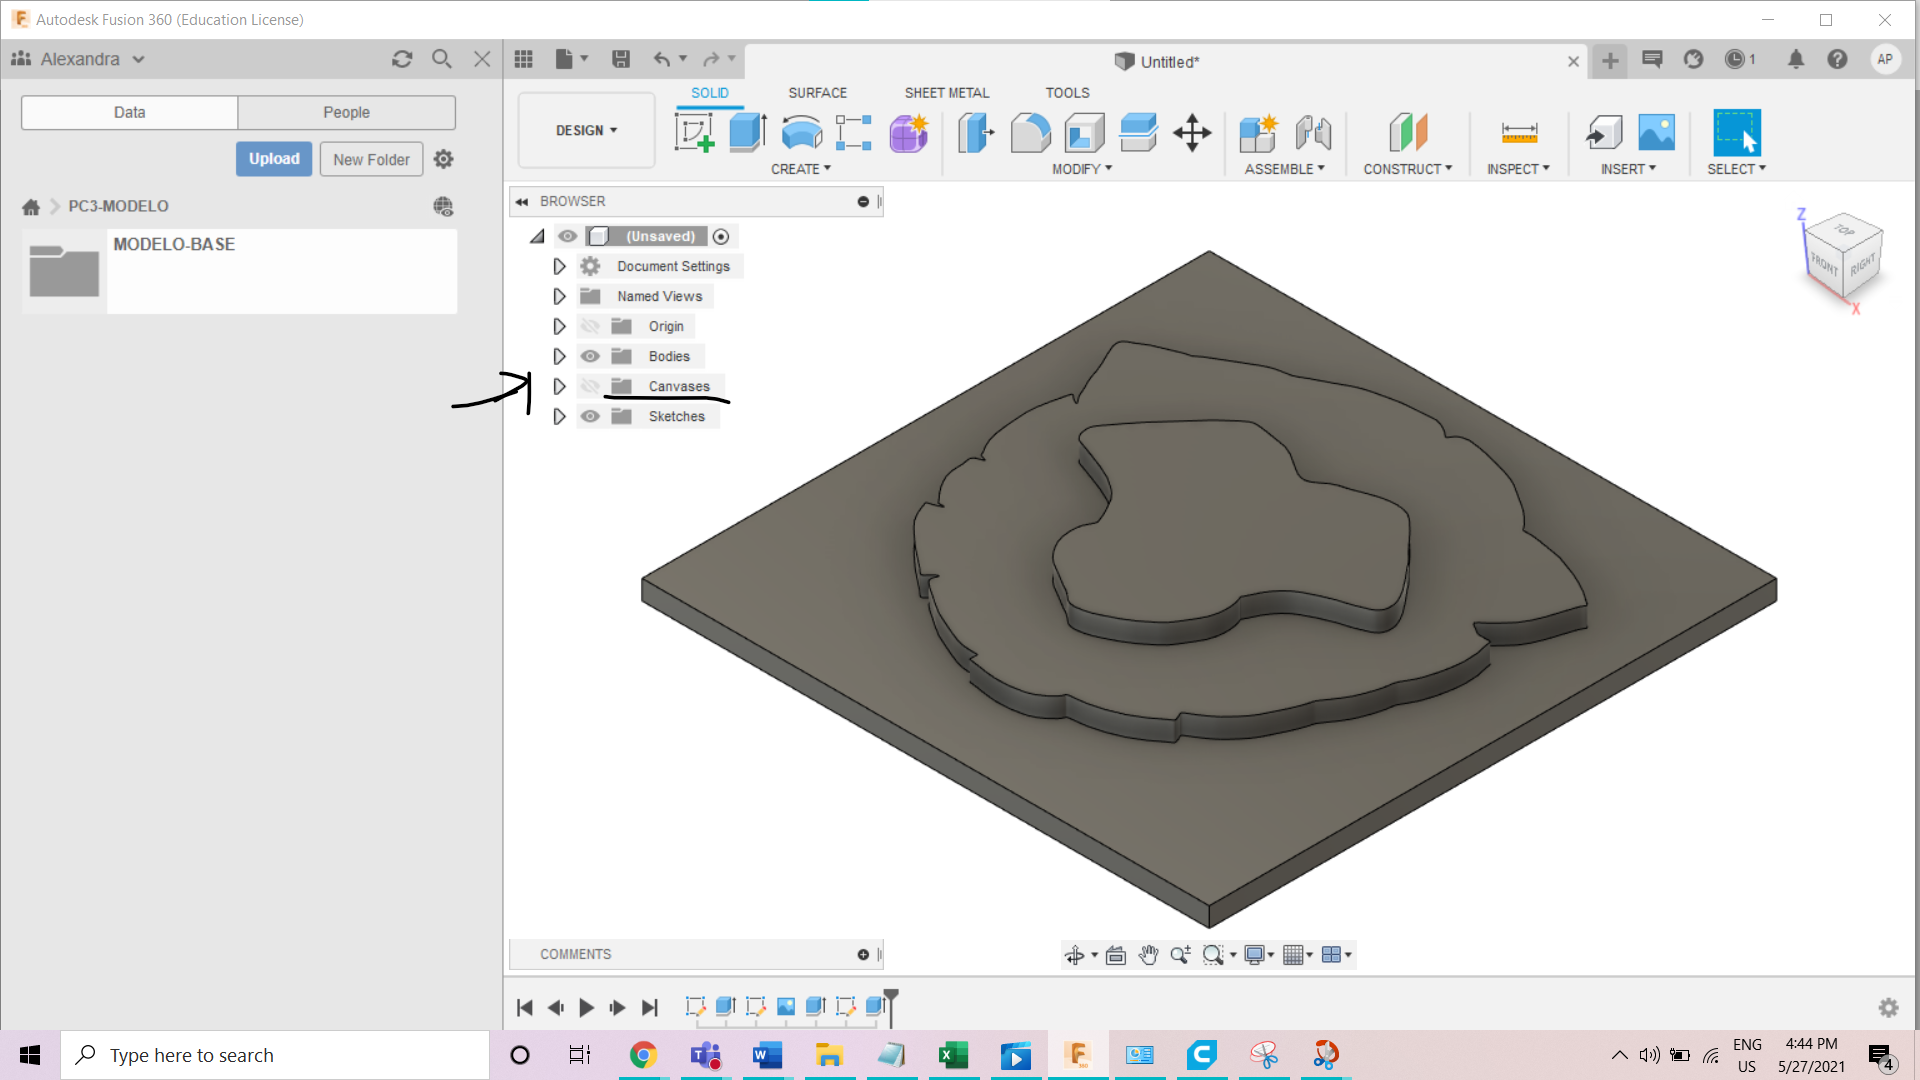Screen dimensions: 1920x1080
Task: Search the data panel
Action: click(441, 59)
